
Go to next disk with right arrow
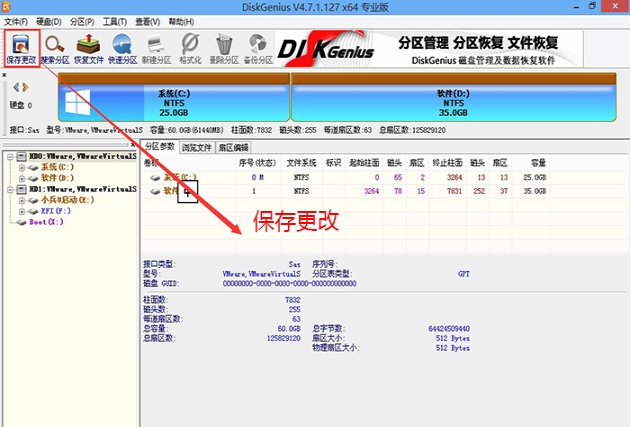click(x=24, y=87)
